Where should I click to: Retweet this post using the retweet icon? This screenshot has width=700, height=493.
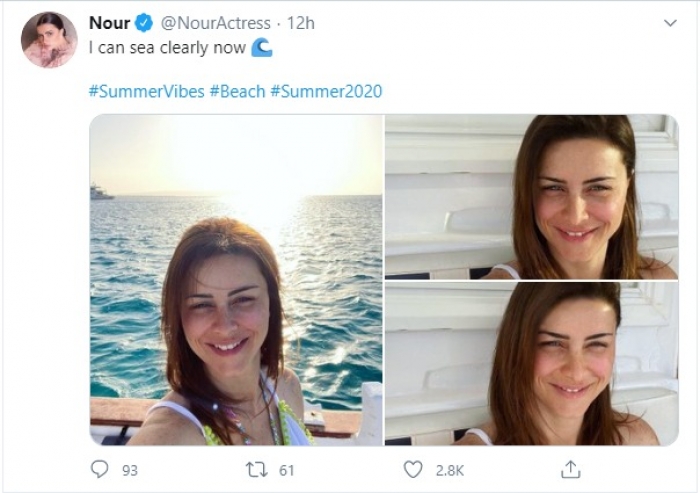[x=255, y=468]
